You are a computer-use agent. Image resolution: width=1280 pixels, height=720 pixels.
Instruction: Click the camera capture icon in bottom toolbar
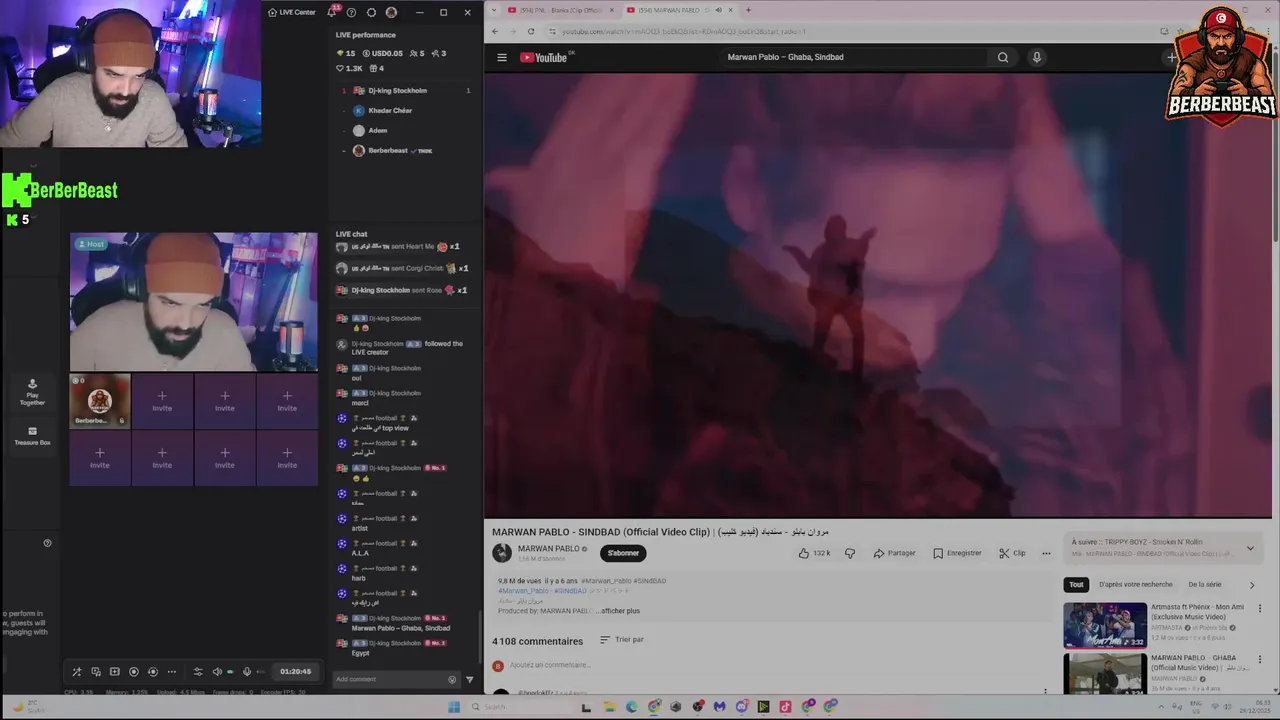pyautogui.click(x=152, y=672)
